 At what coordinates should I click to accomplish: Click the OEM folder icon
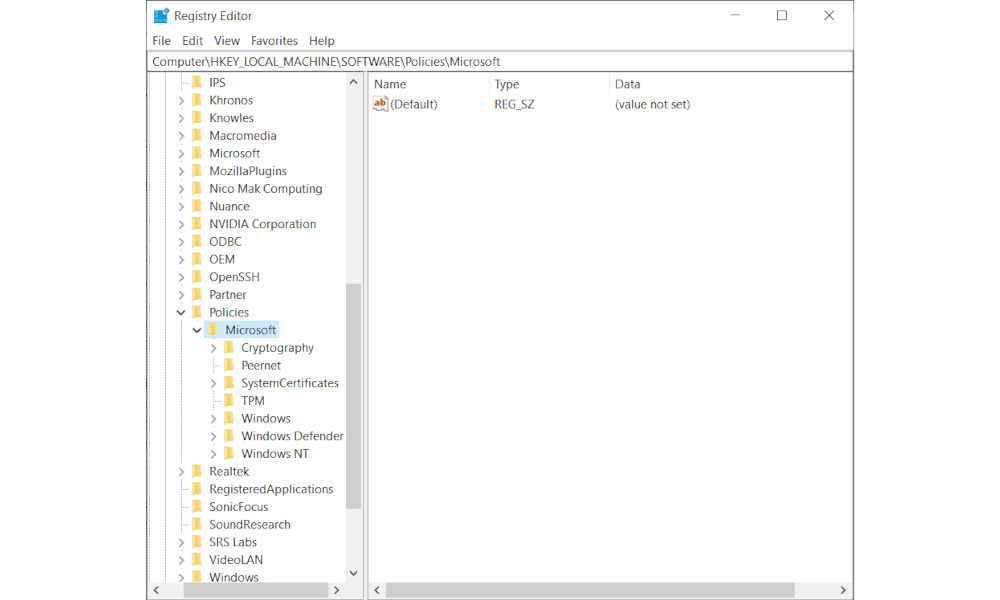[197, 259]
